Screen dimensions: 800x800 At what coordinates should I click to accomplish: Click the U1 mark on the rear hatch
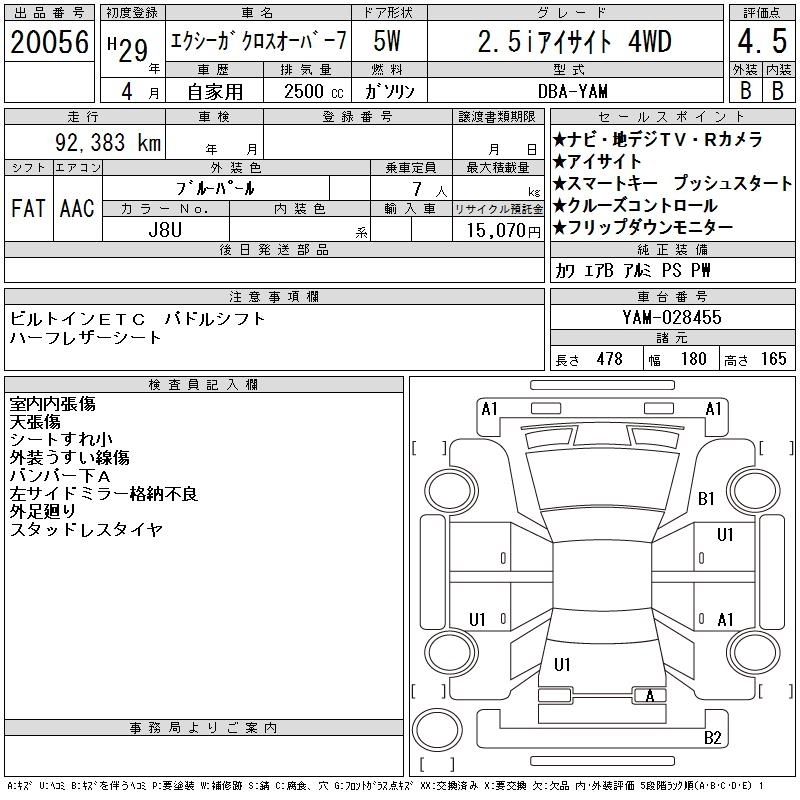[x=562, y=664]
